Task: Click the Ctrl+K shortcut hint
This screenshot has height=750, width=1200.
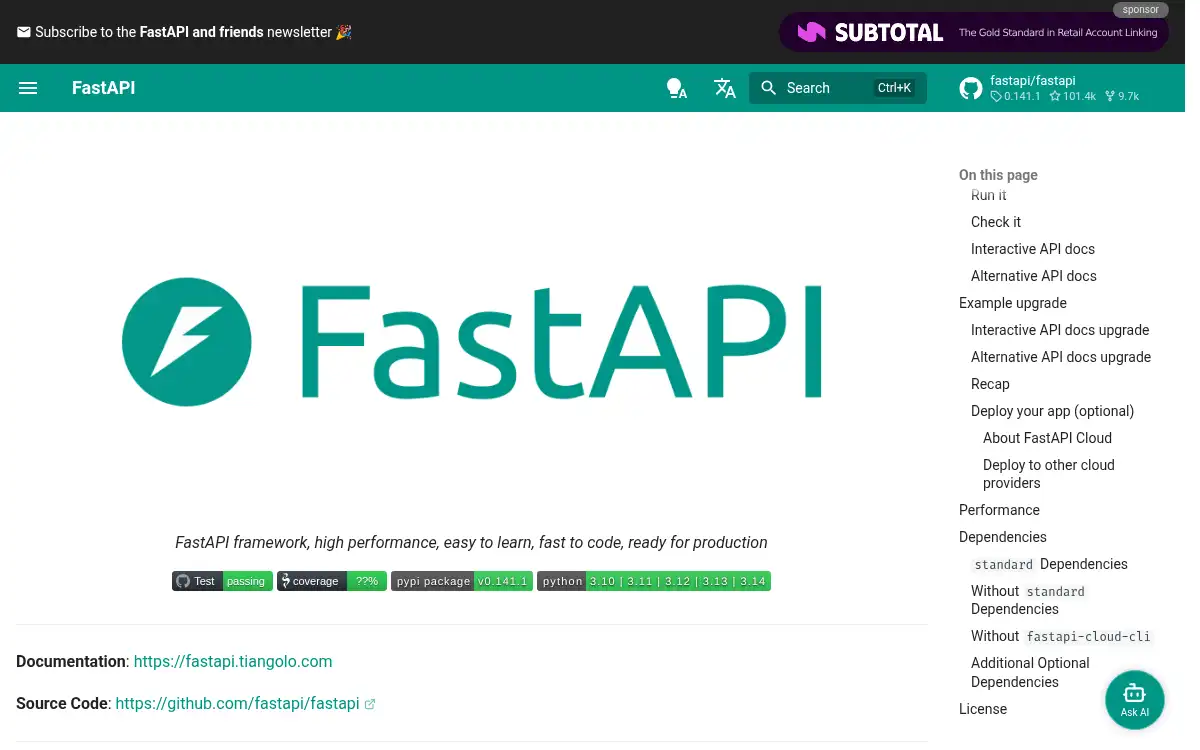Action: point(894,88)
